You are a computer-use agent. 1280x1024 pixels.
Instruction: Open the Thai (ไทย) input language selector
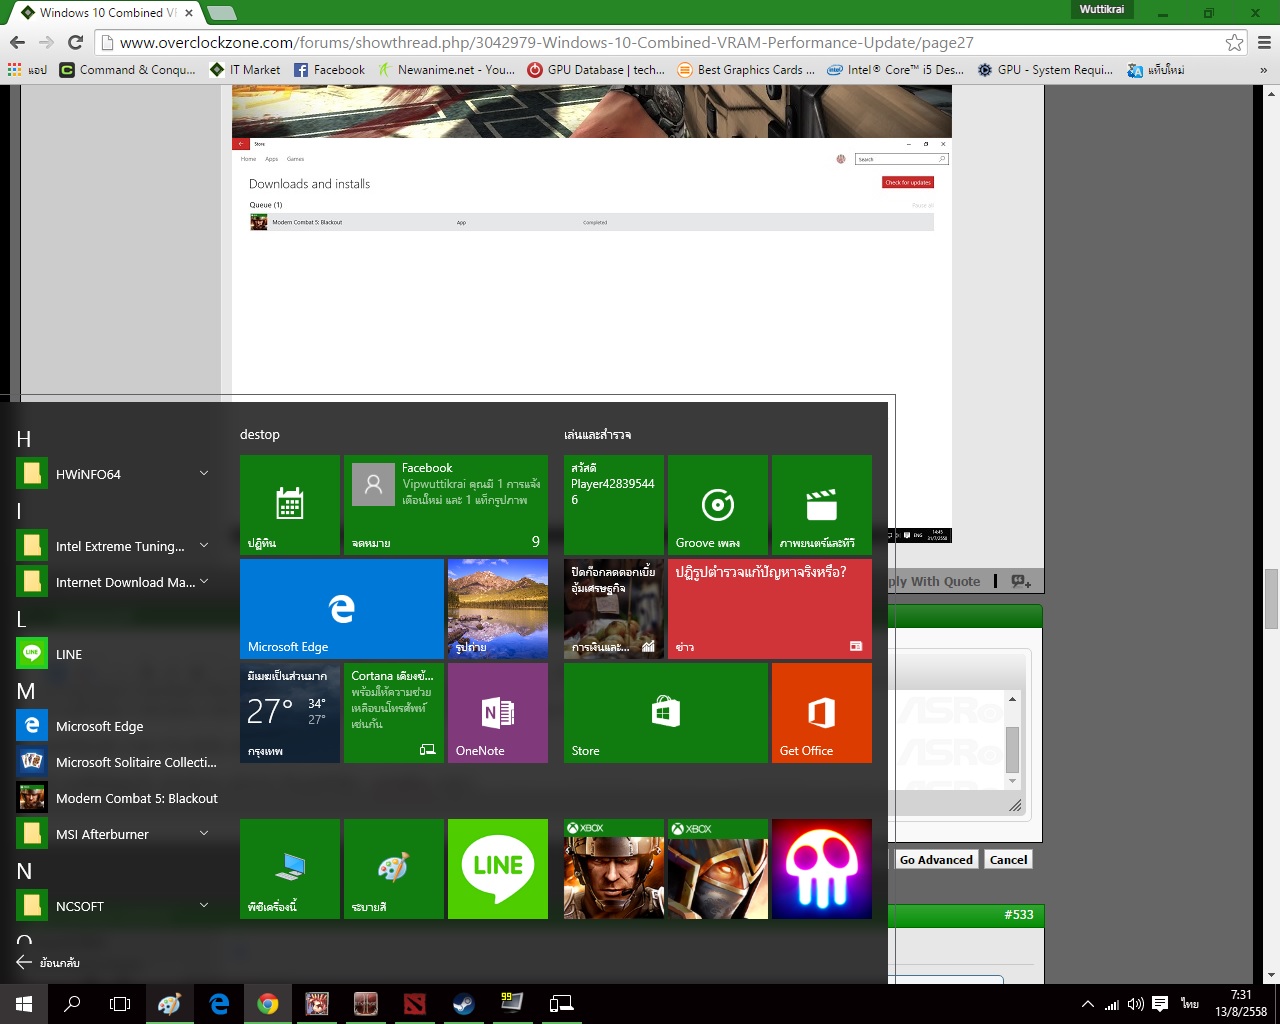point(1190,1004)
